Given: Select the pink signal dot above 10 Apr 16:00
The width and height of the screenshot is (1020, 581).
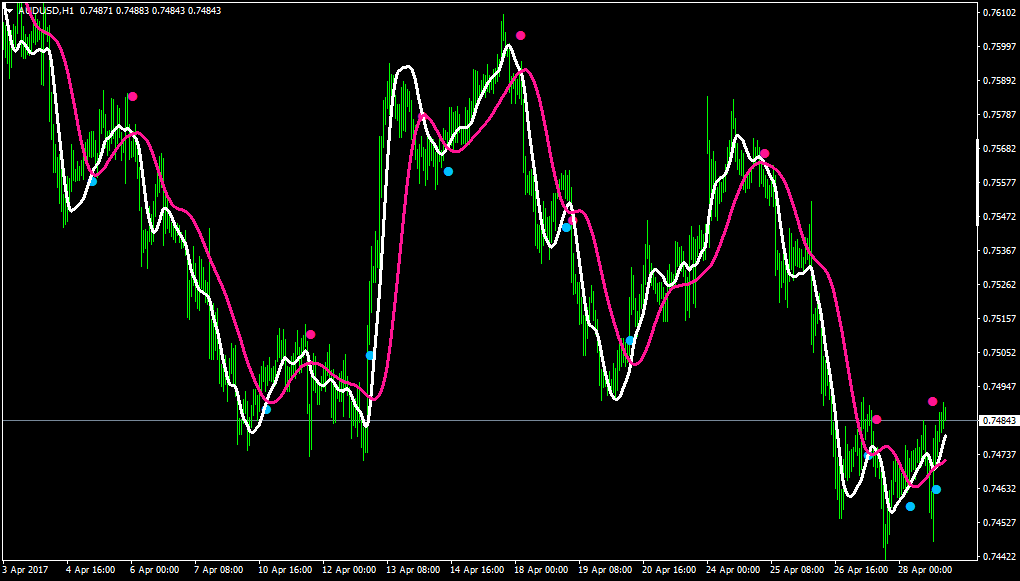Looking at the screenshot, I should click(x=311, y=334).
